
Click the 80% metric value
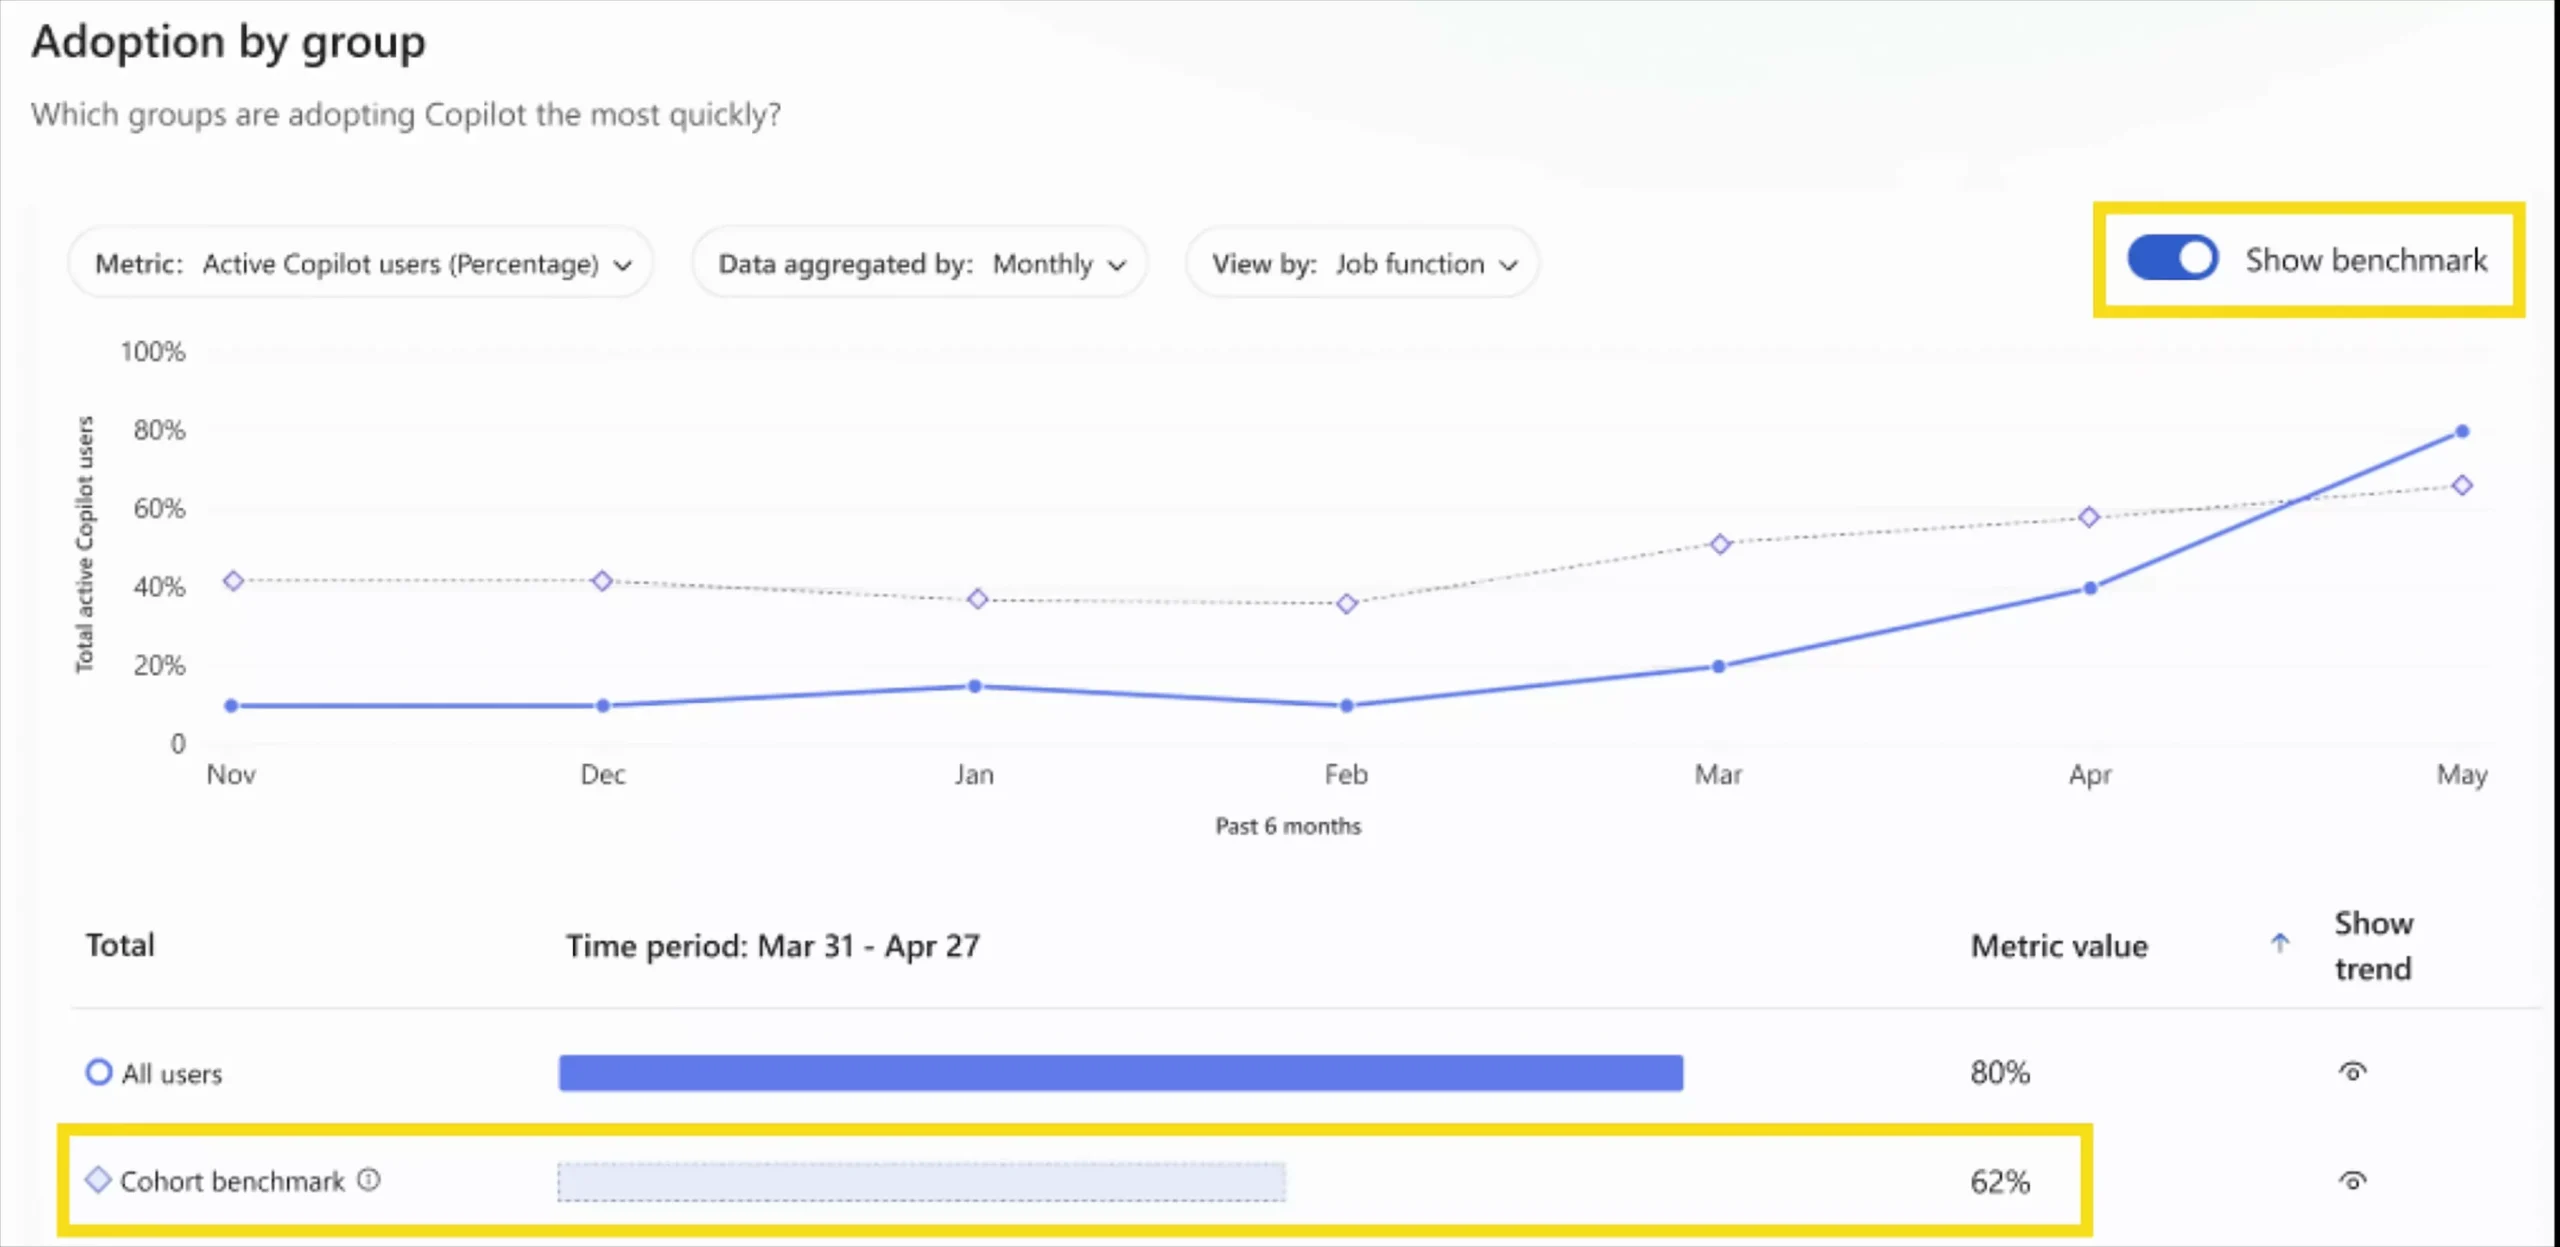(1999, 1073)
